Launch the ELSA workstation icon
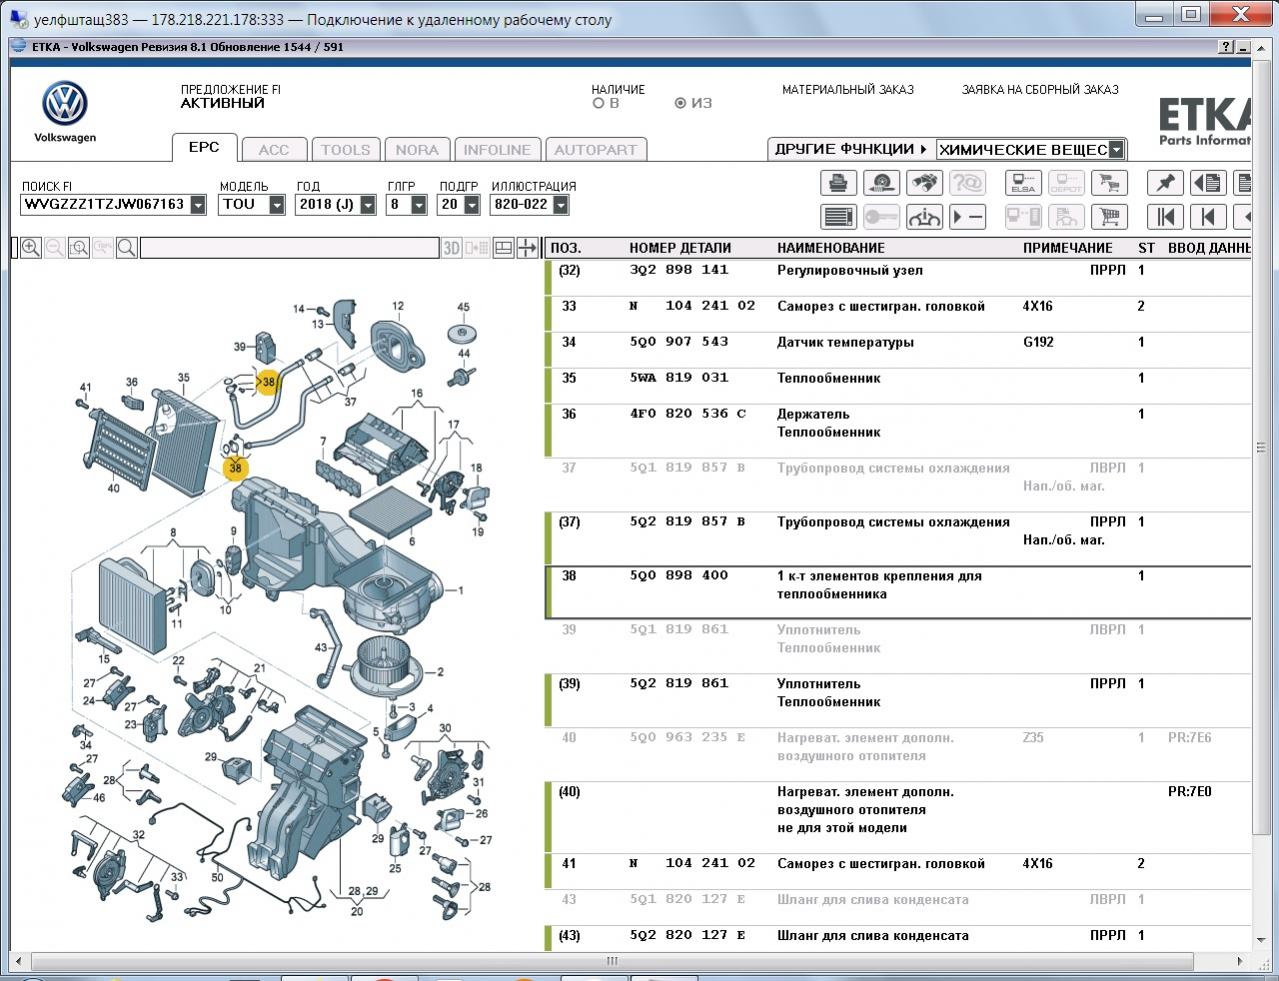 tap(1023, 184)
